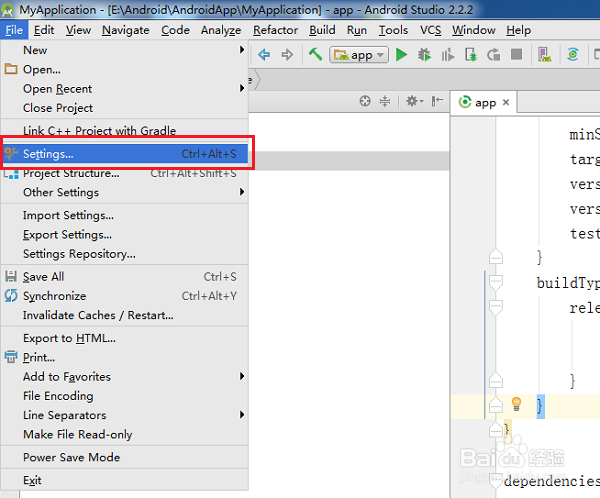The width and height of the screenshot is (600, 498).
Task: Click the Debug app bug icon
Action: click(424, 55)
